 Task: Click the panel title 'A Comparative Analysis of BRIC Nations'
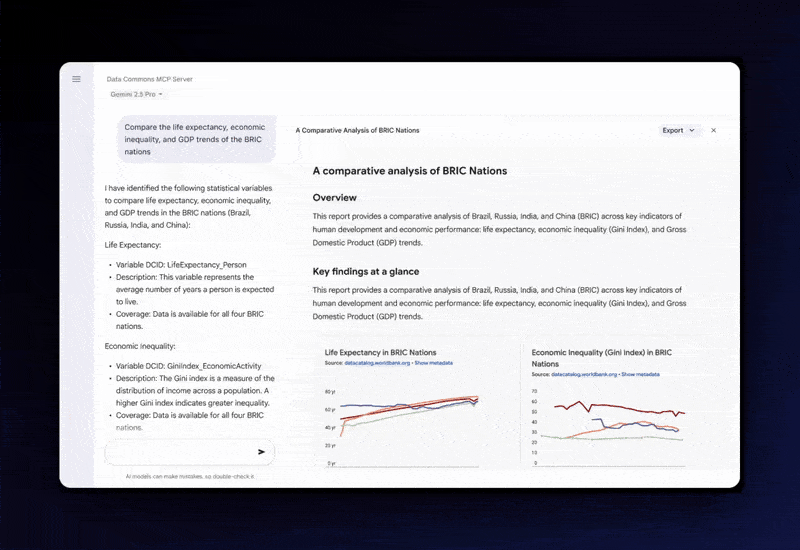click(x=357, y=131)
